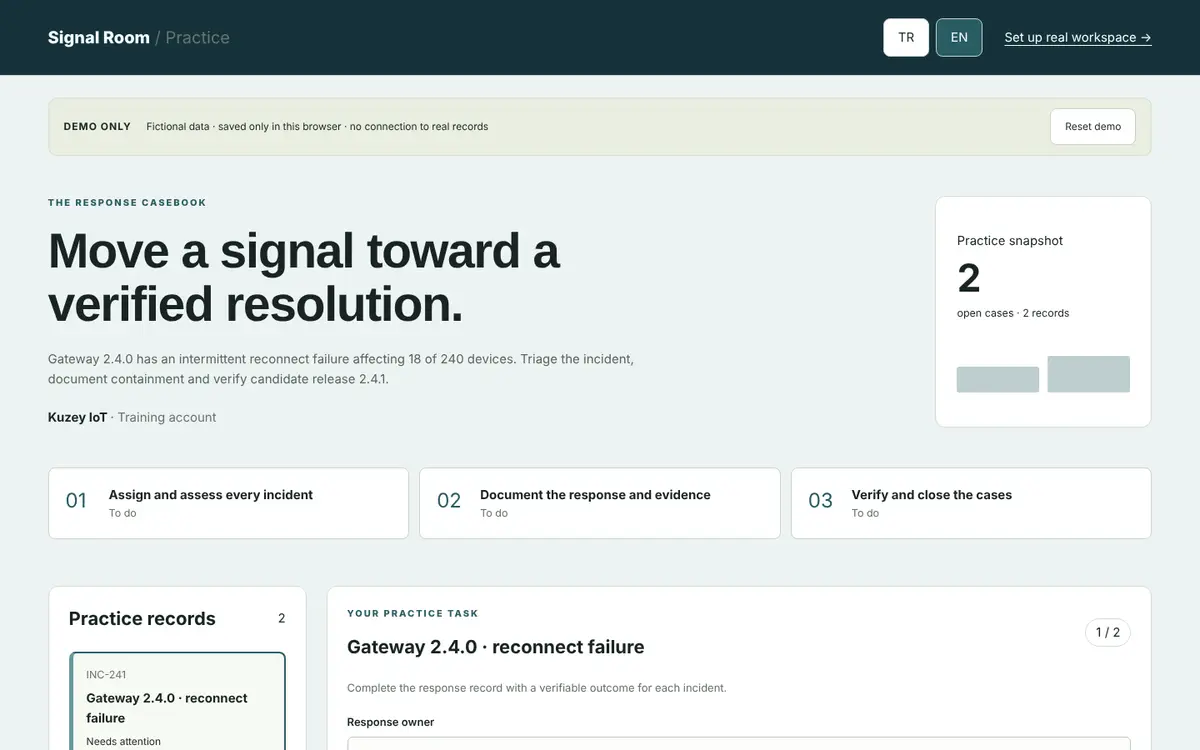Click the YOUR PRACTICE TASK label
Screen dimensions: 1200x750
(413, 613)
